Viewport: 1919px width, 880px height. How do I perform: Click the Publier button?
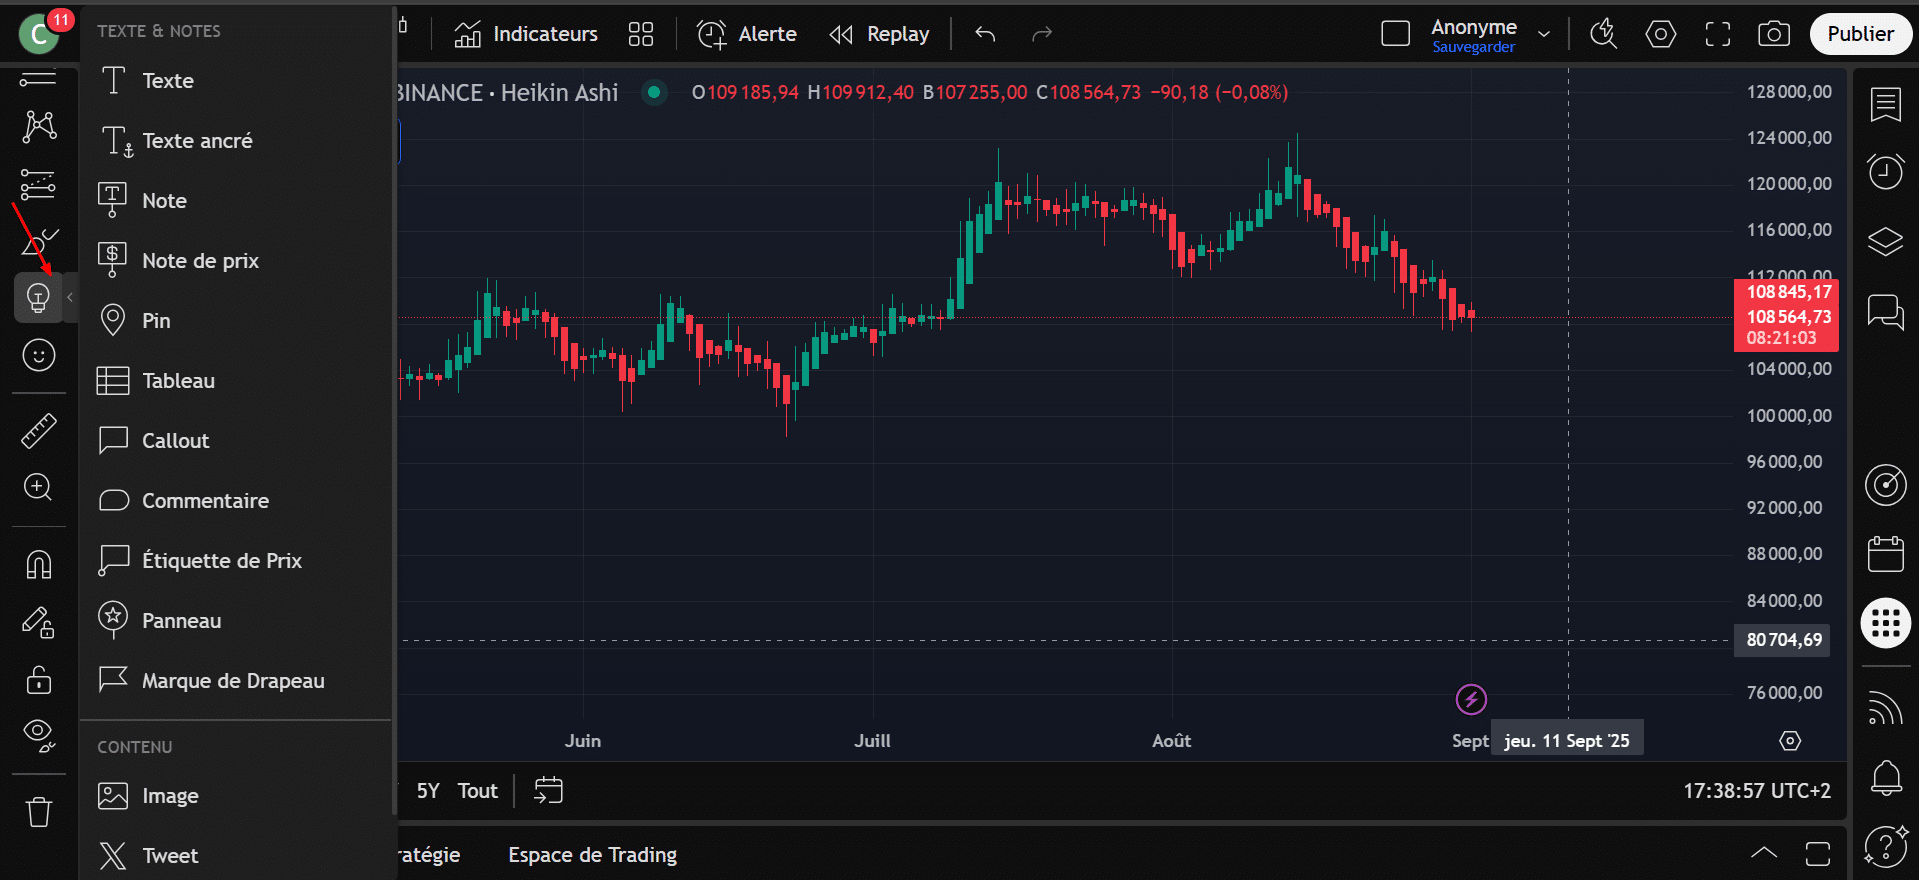(1860, 34)
